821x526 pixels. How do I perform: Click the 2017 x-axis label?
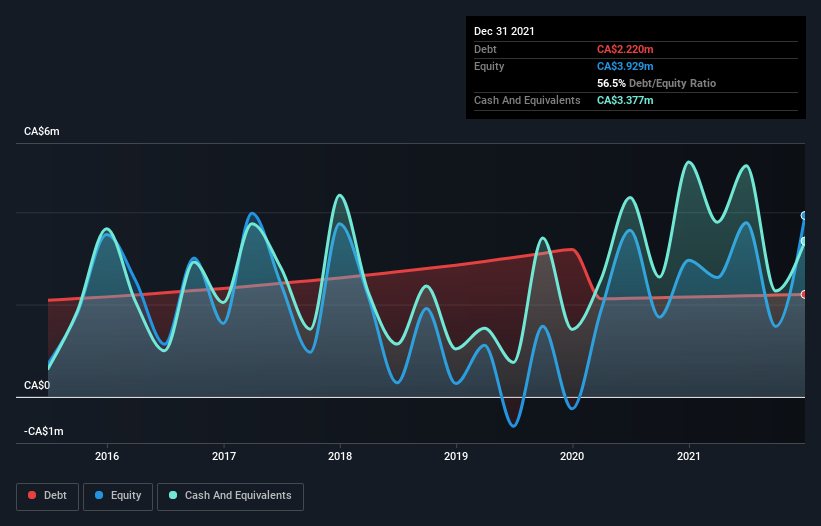coord(224,456)
